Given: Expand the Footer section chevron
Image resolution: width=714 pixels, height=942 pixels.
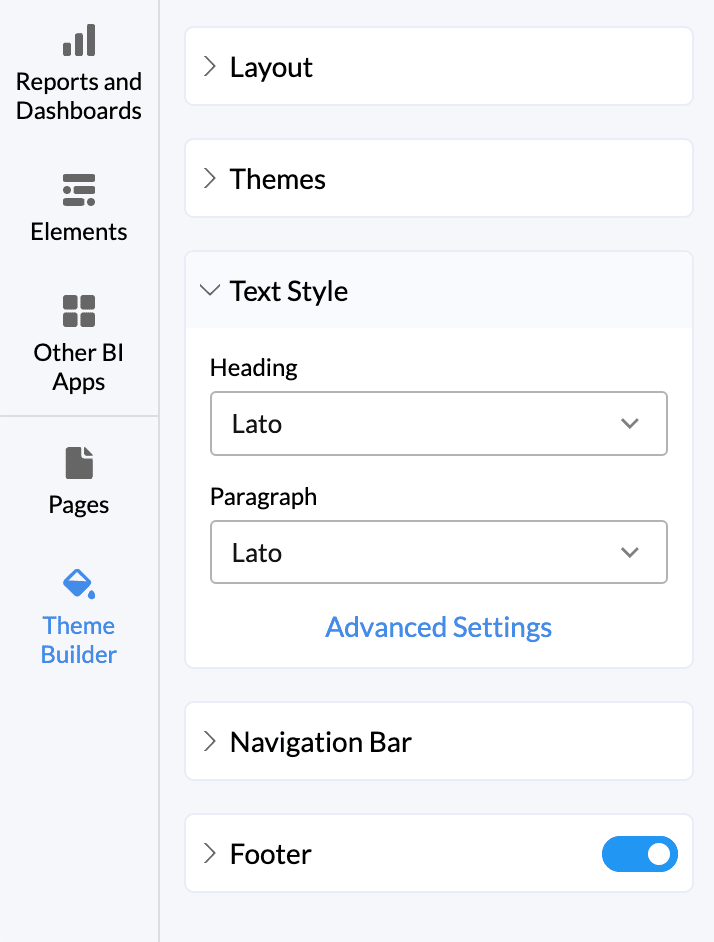Looking at the screenshot, I should click(209, 854).
